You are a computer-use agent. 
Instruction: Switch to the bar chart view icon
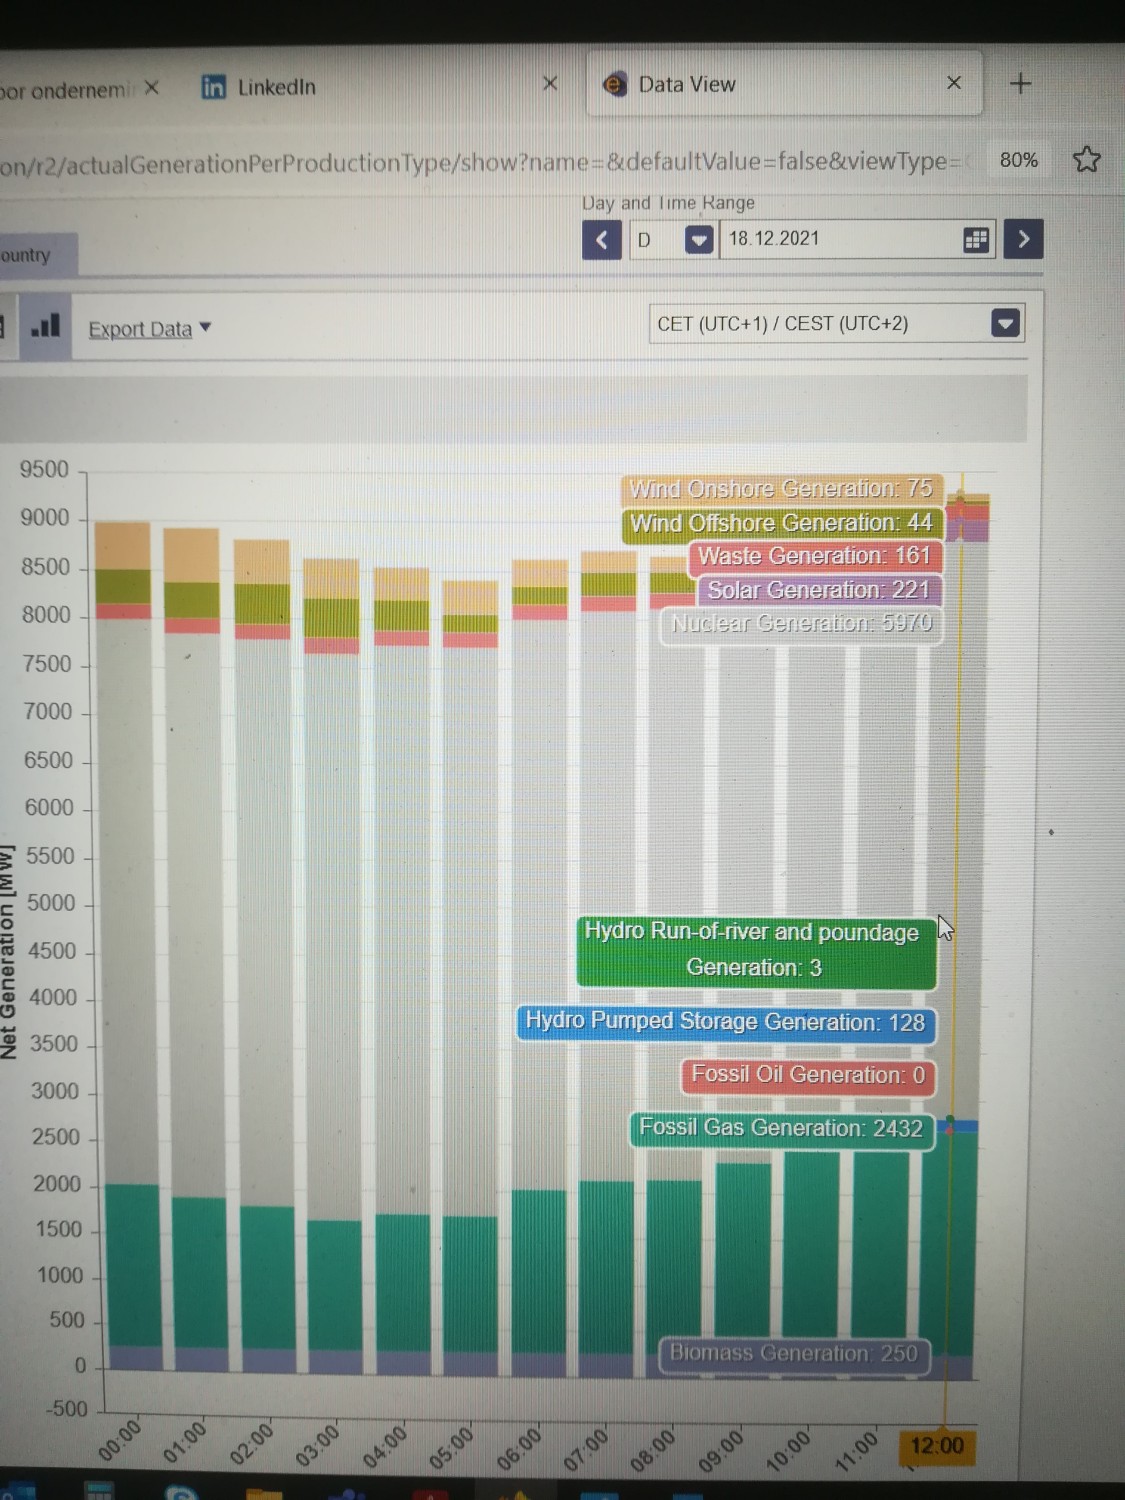45,327
